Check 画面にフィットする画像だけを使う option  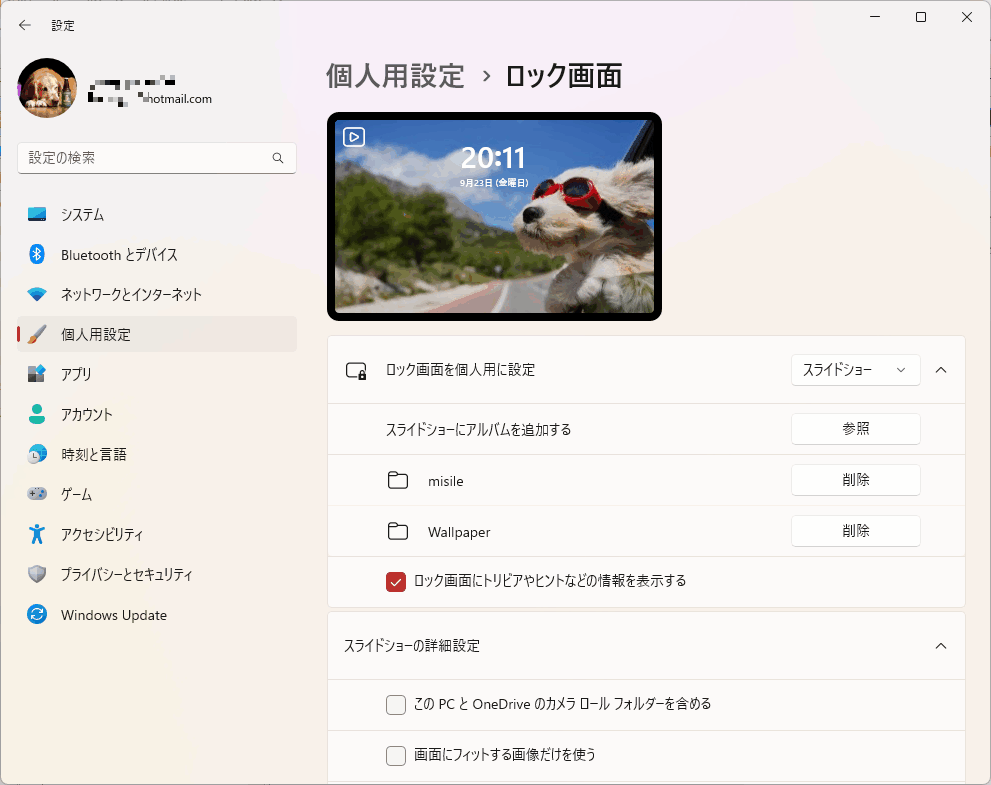click(396, 755)
